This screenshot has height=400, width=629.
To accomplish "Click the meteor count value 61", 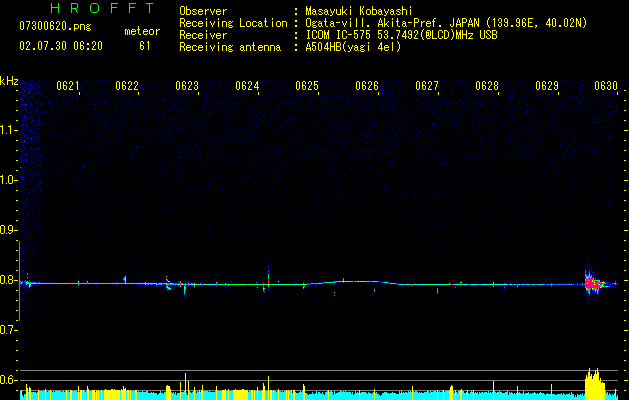I will pyautogui.click(x=144, y=46).
